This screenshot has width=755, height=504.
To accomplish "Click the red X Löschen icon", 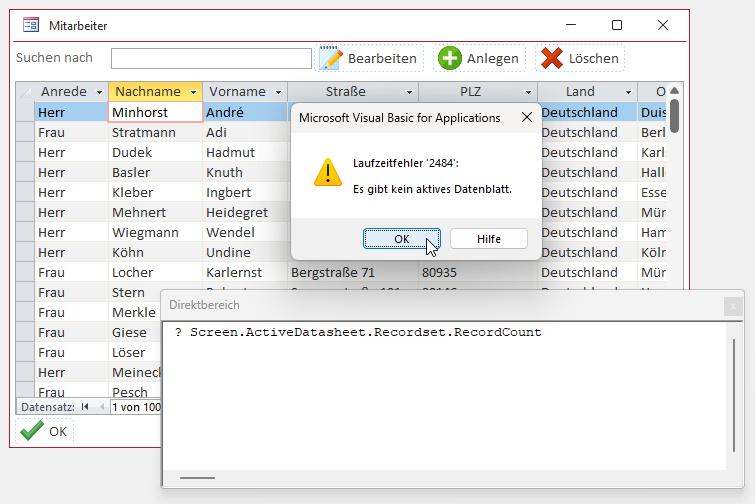I will point(552,58).
